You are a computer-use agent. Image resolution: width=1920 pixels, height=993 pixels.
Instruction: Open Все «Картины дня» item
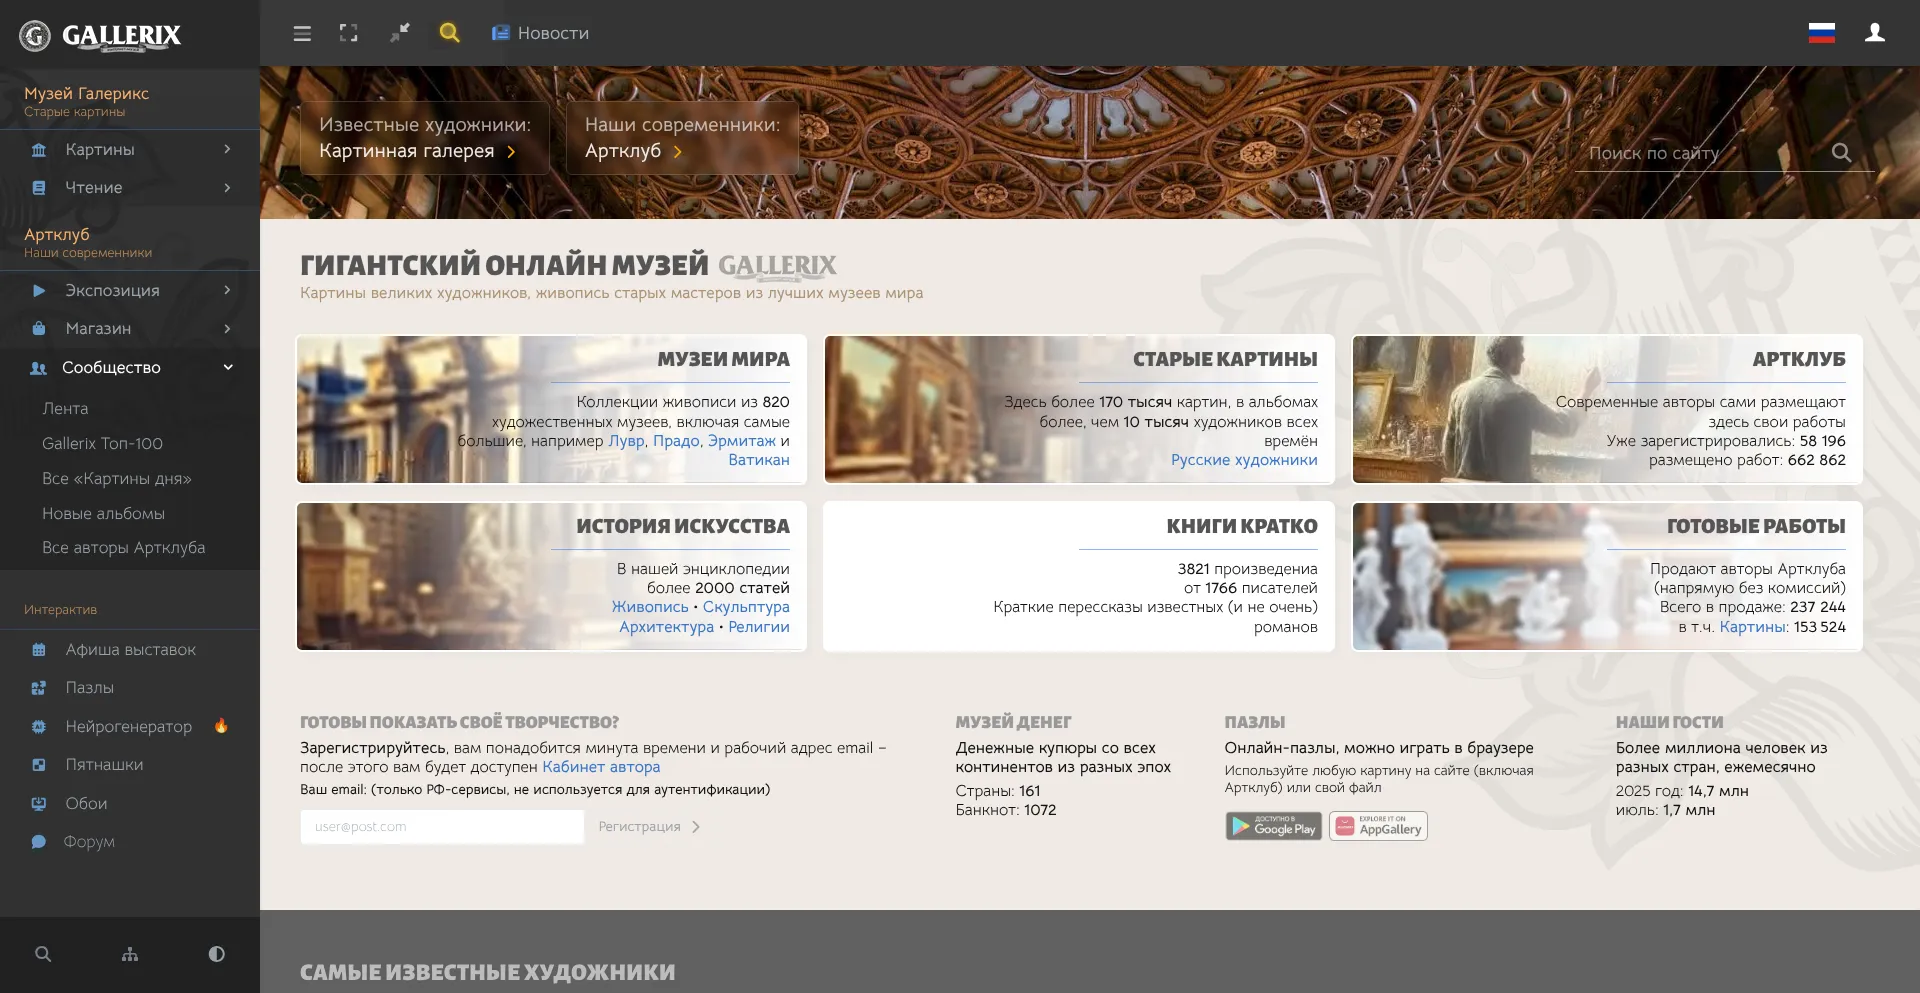click(x=116, y=478)
